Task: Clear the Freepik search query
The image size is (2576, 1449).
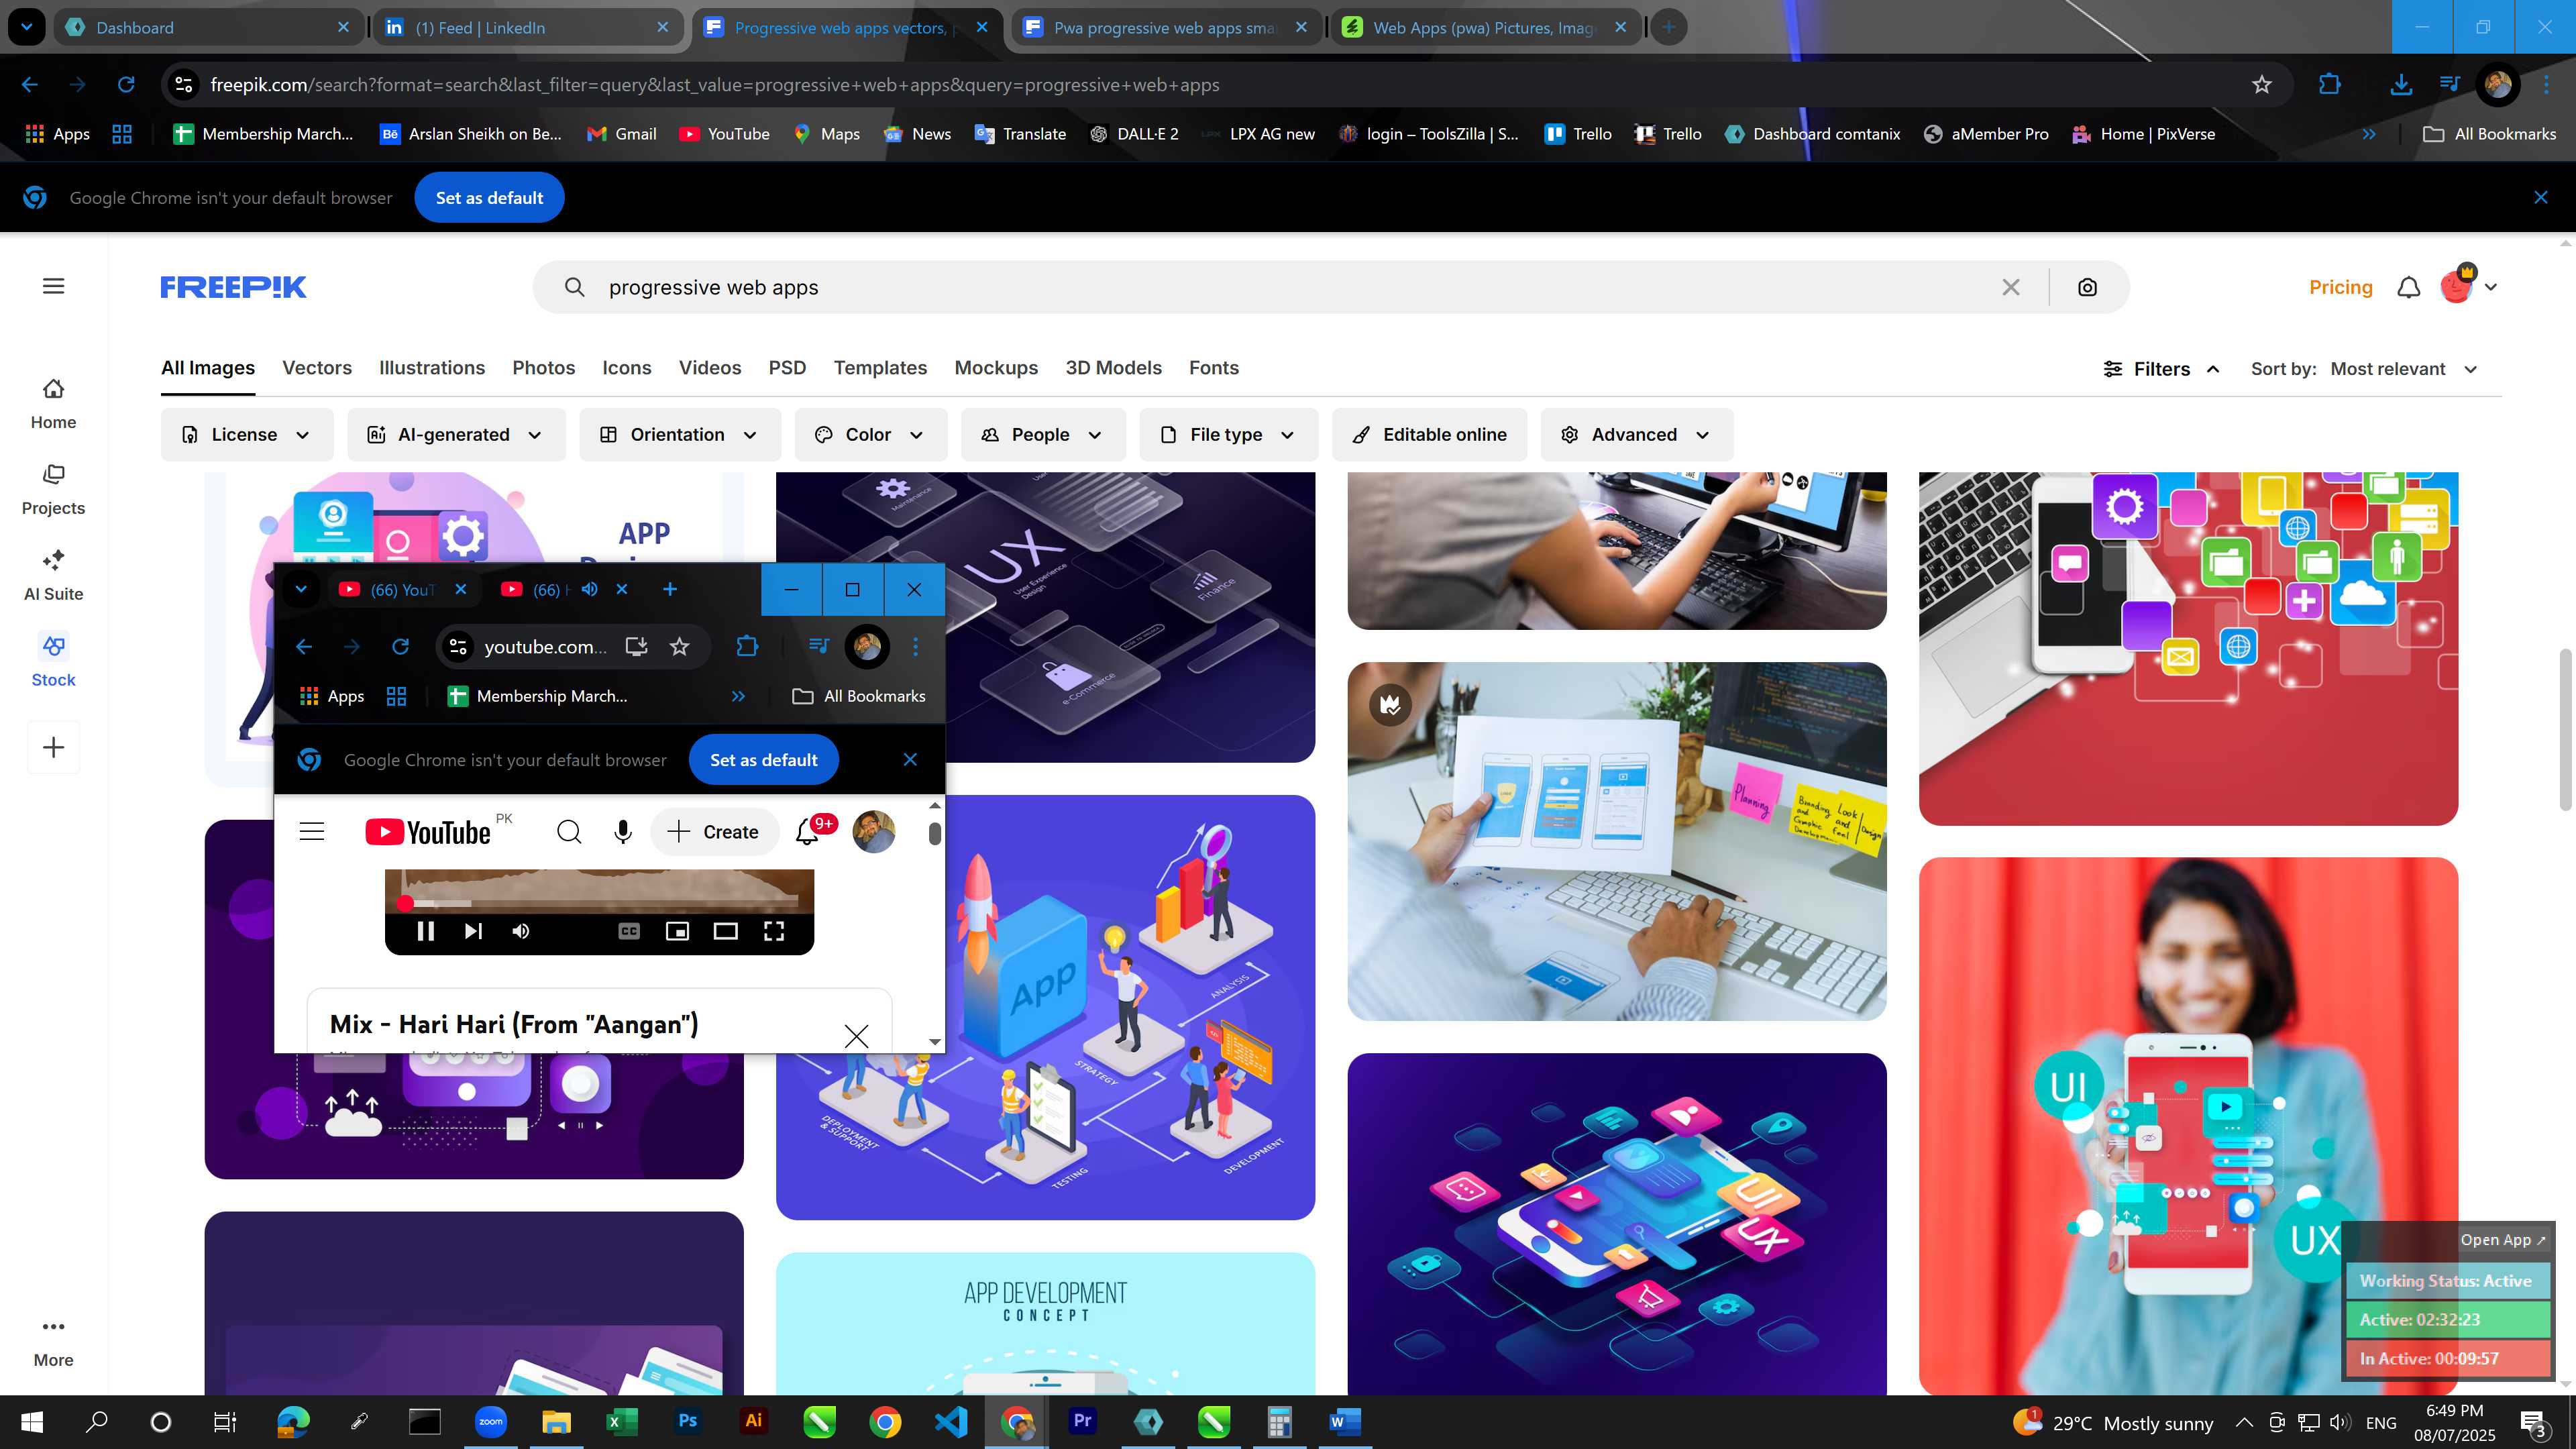Action: 2011,287
